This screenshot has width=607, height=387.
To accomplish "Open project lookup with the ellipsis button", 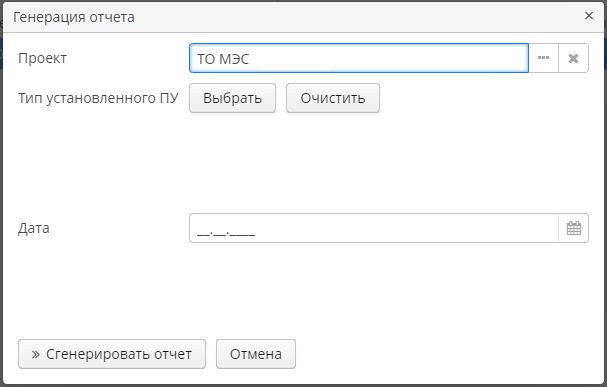I will coord(544,58).
